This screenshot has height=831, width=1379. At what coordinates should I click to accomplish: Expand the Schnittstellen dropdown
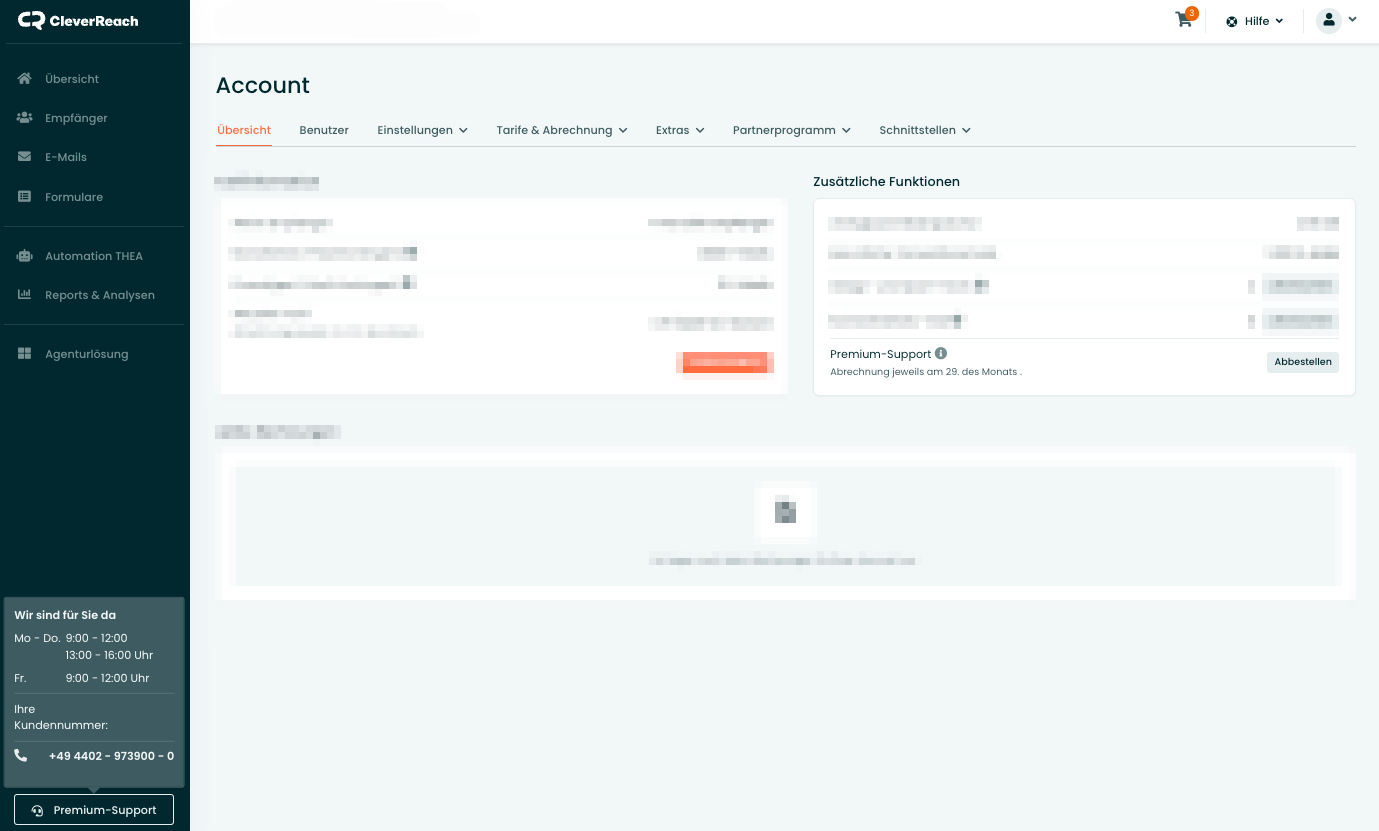click(x=925, y=130)
